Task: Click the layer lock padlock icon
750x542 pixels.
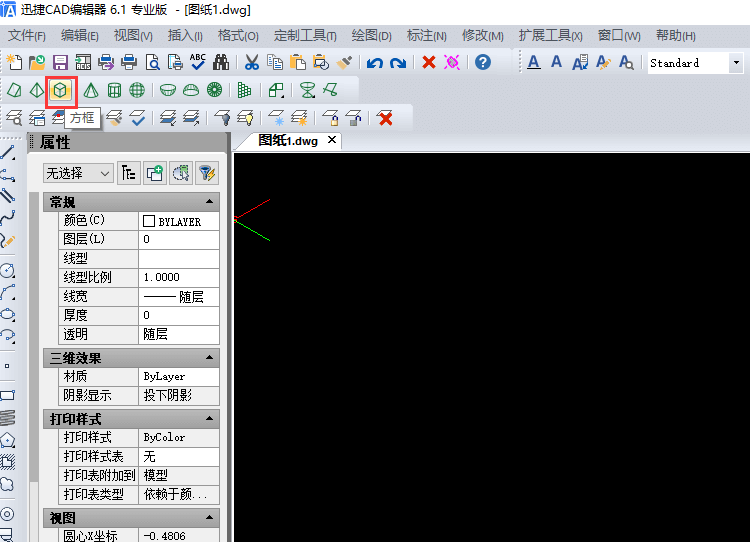Action: point(331,118)
